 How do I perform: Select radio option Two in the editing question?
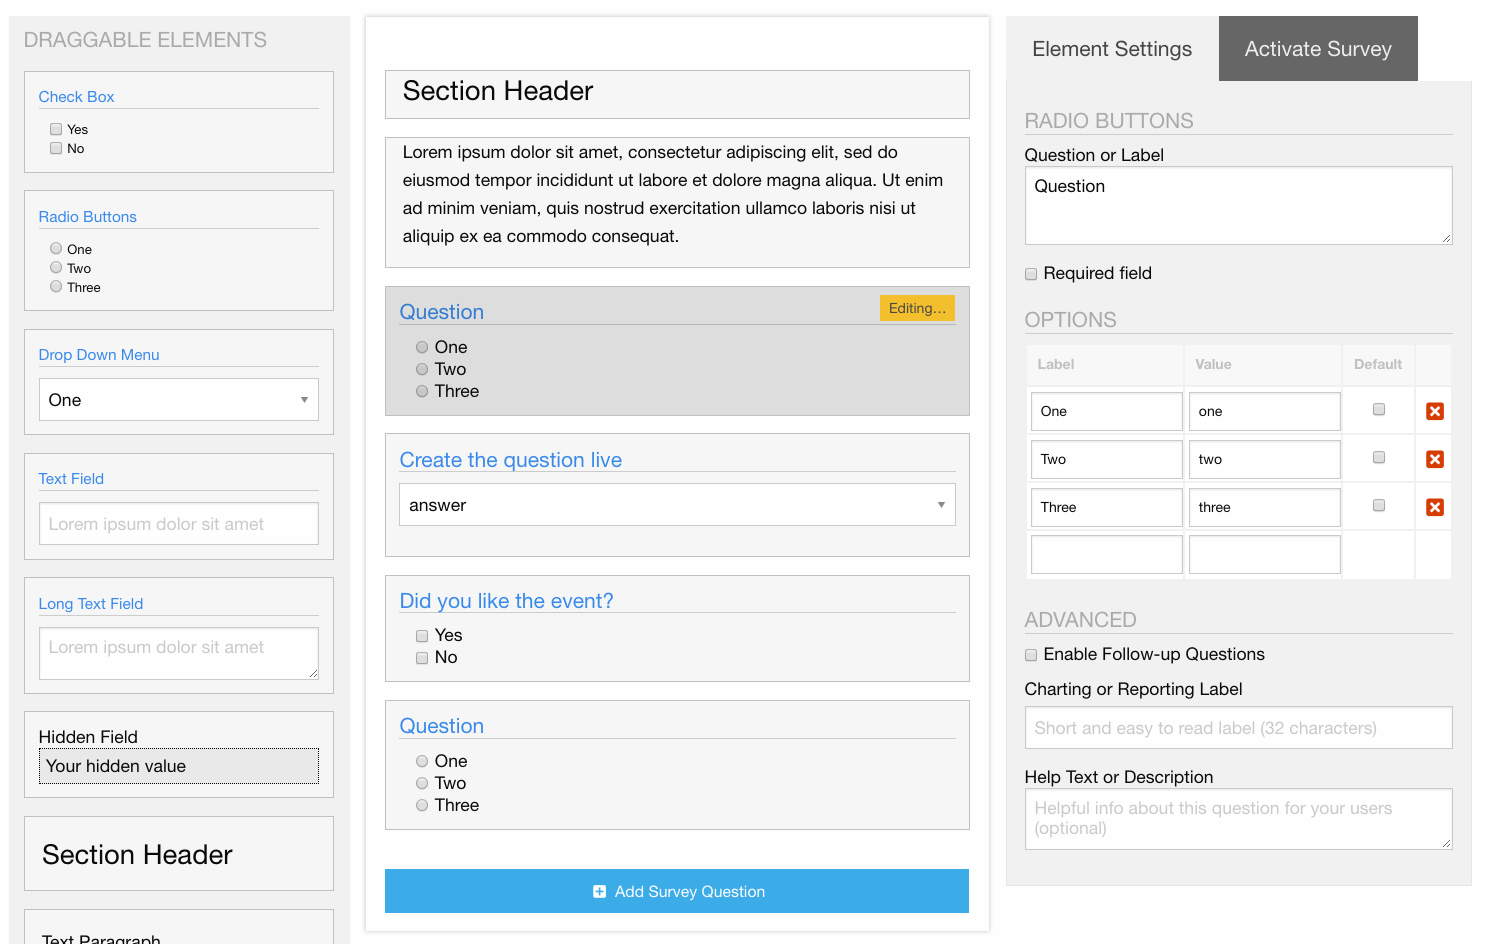coord(422,369)
